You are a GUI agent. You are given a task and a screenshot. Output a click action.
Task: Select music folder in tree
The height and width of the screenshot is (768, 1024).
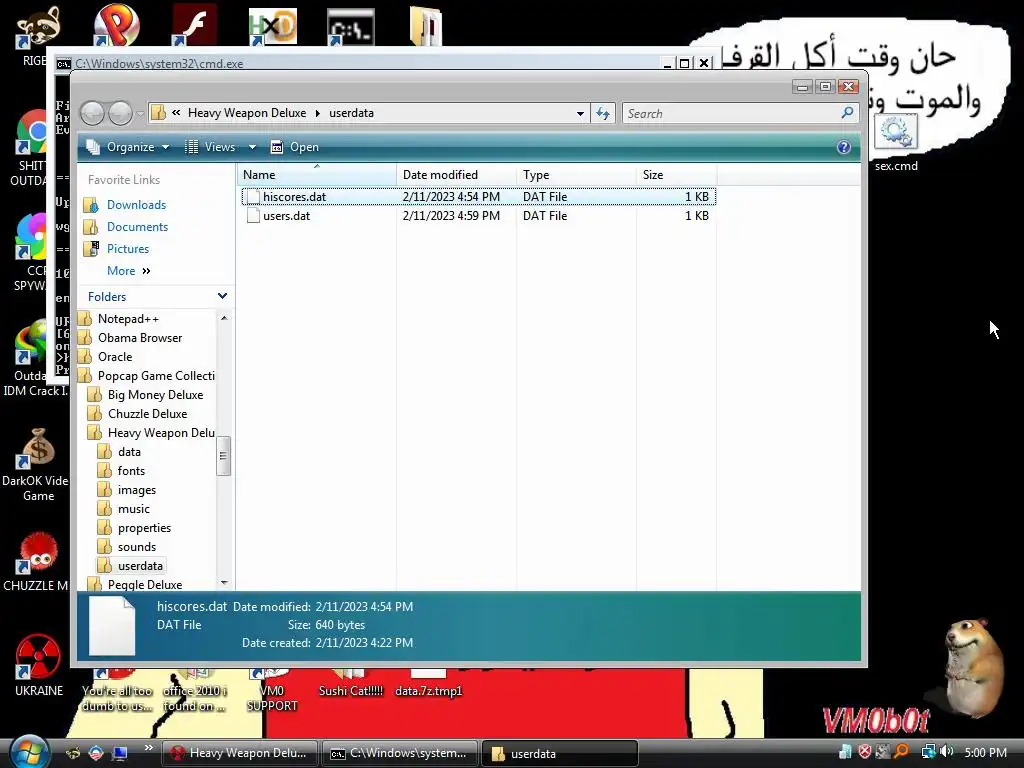coord(134,509)
